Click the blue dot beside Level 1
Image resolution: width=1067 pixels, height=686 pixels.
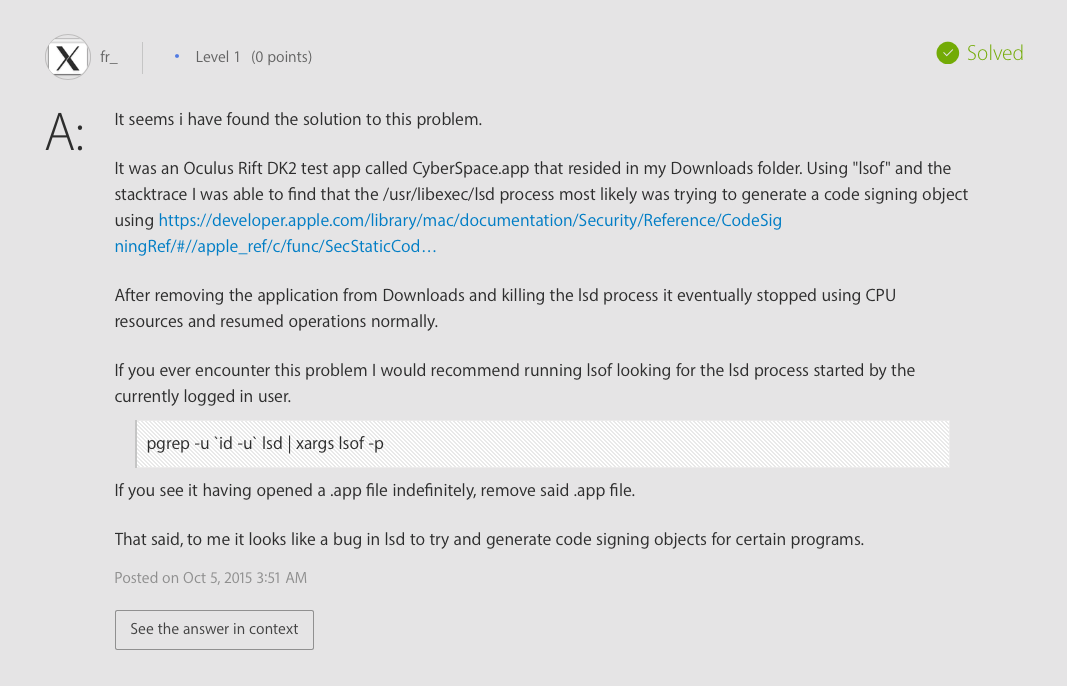[177, 57]
